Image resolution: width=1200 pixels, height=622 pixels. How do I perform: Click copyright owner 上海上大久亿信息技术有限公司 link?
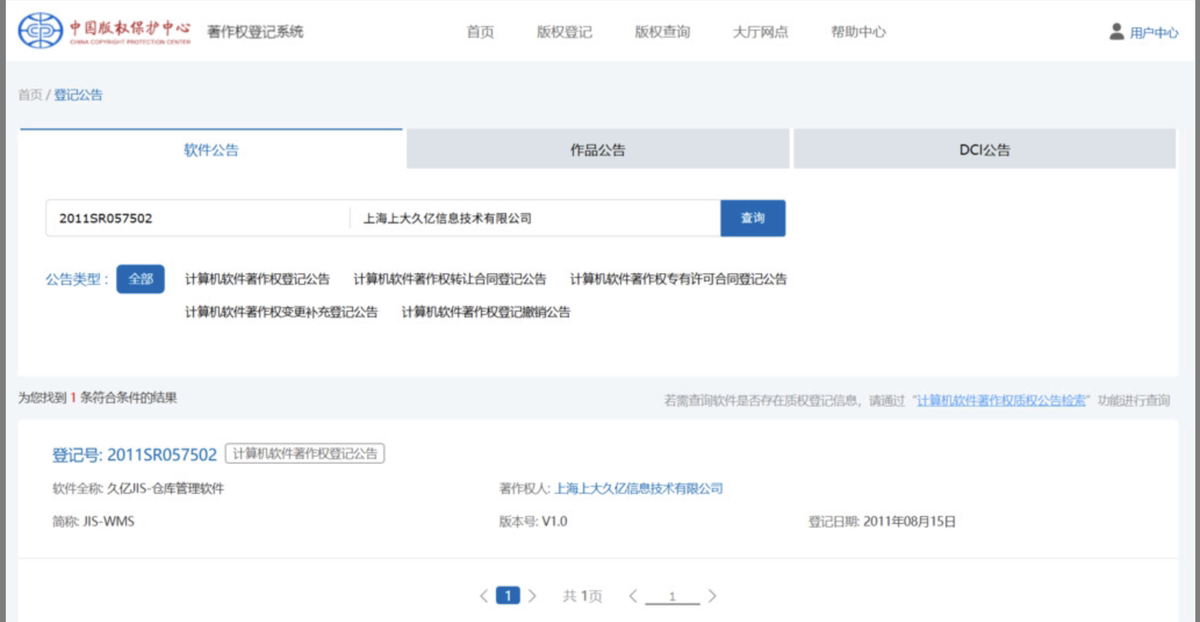(x=638, y=489)
